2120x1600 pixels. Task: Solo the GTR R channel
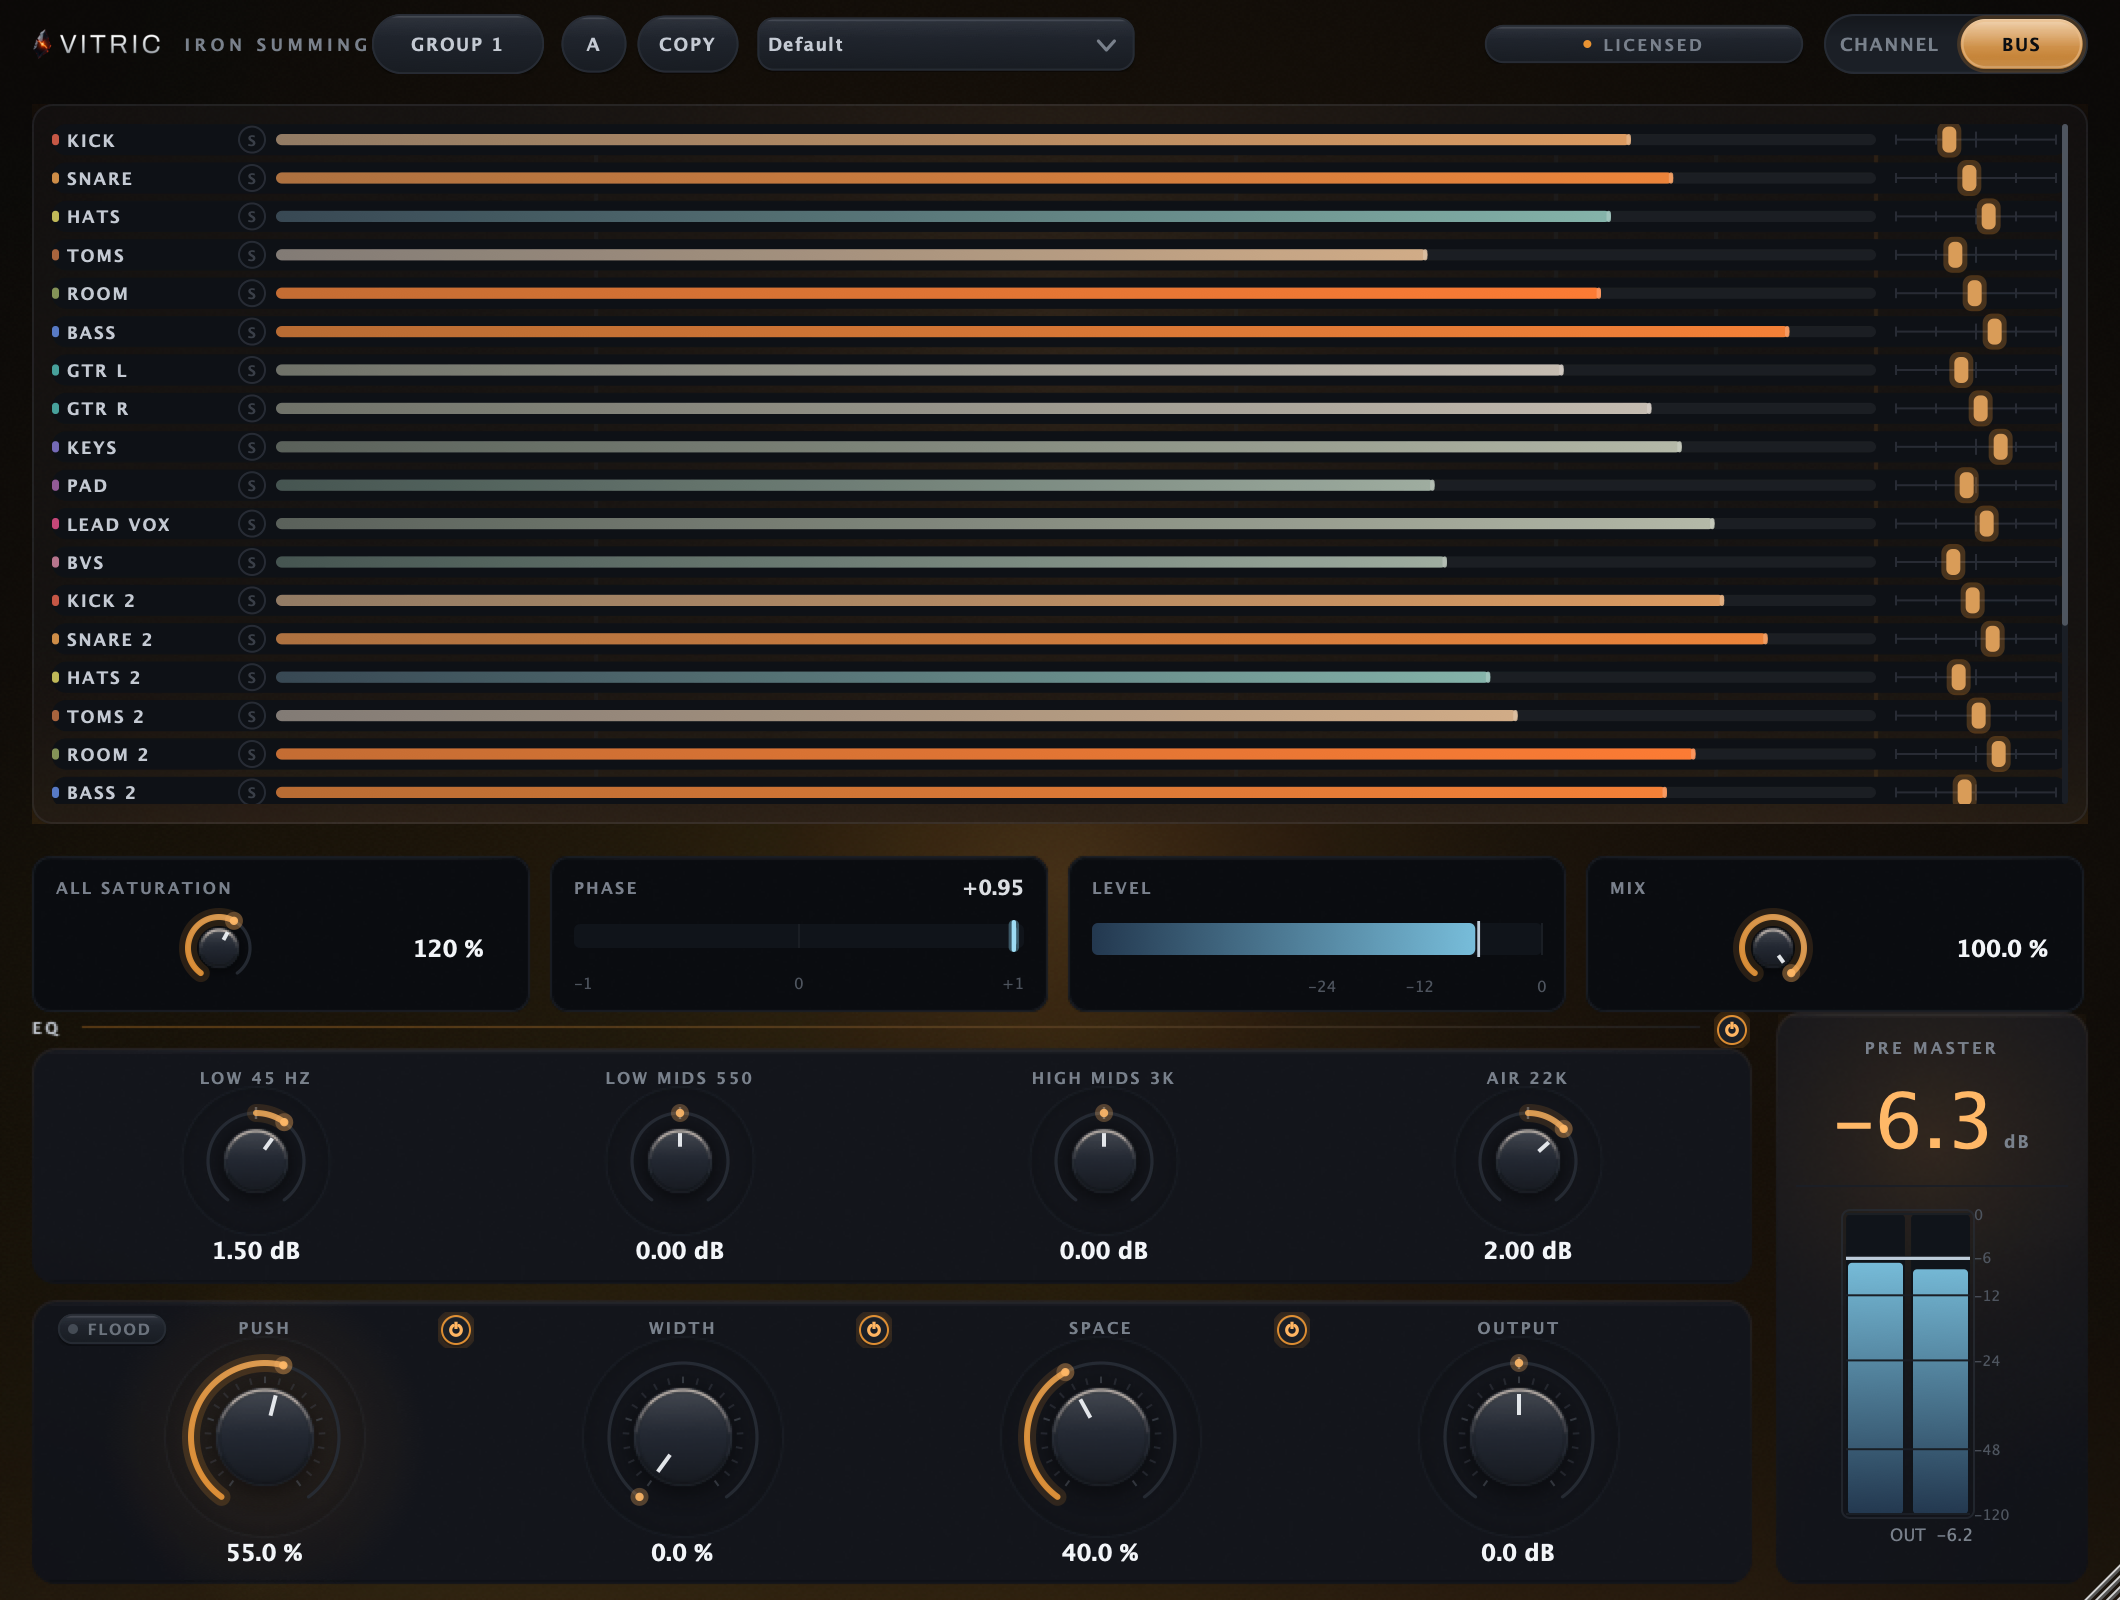point(251,408)
